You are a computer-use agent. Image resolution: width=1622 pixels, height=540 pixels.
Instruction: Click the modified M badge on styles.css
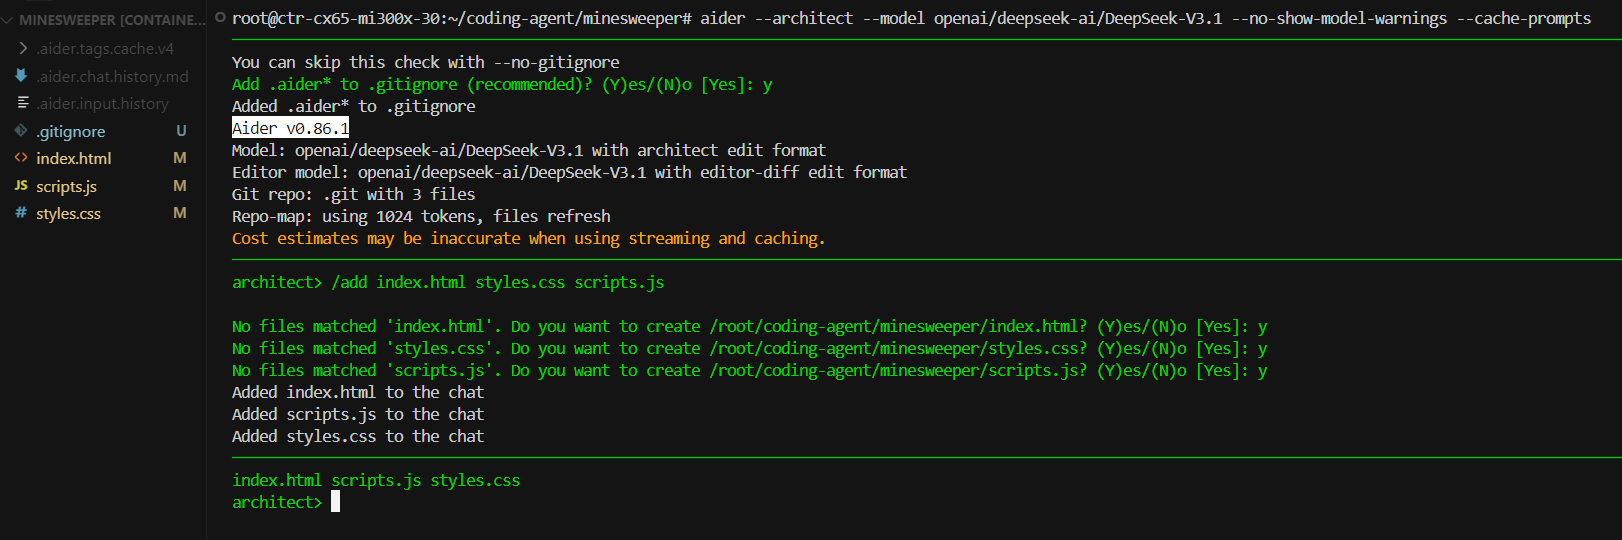[180, 213]
